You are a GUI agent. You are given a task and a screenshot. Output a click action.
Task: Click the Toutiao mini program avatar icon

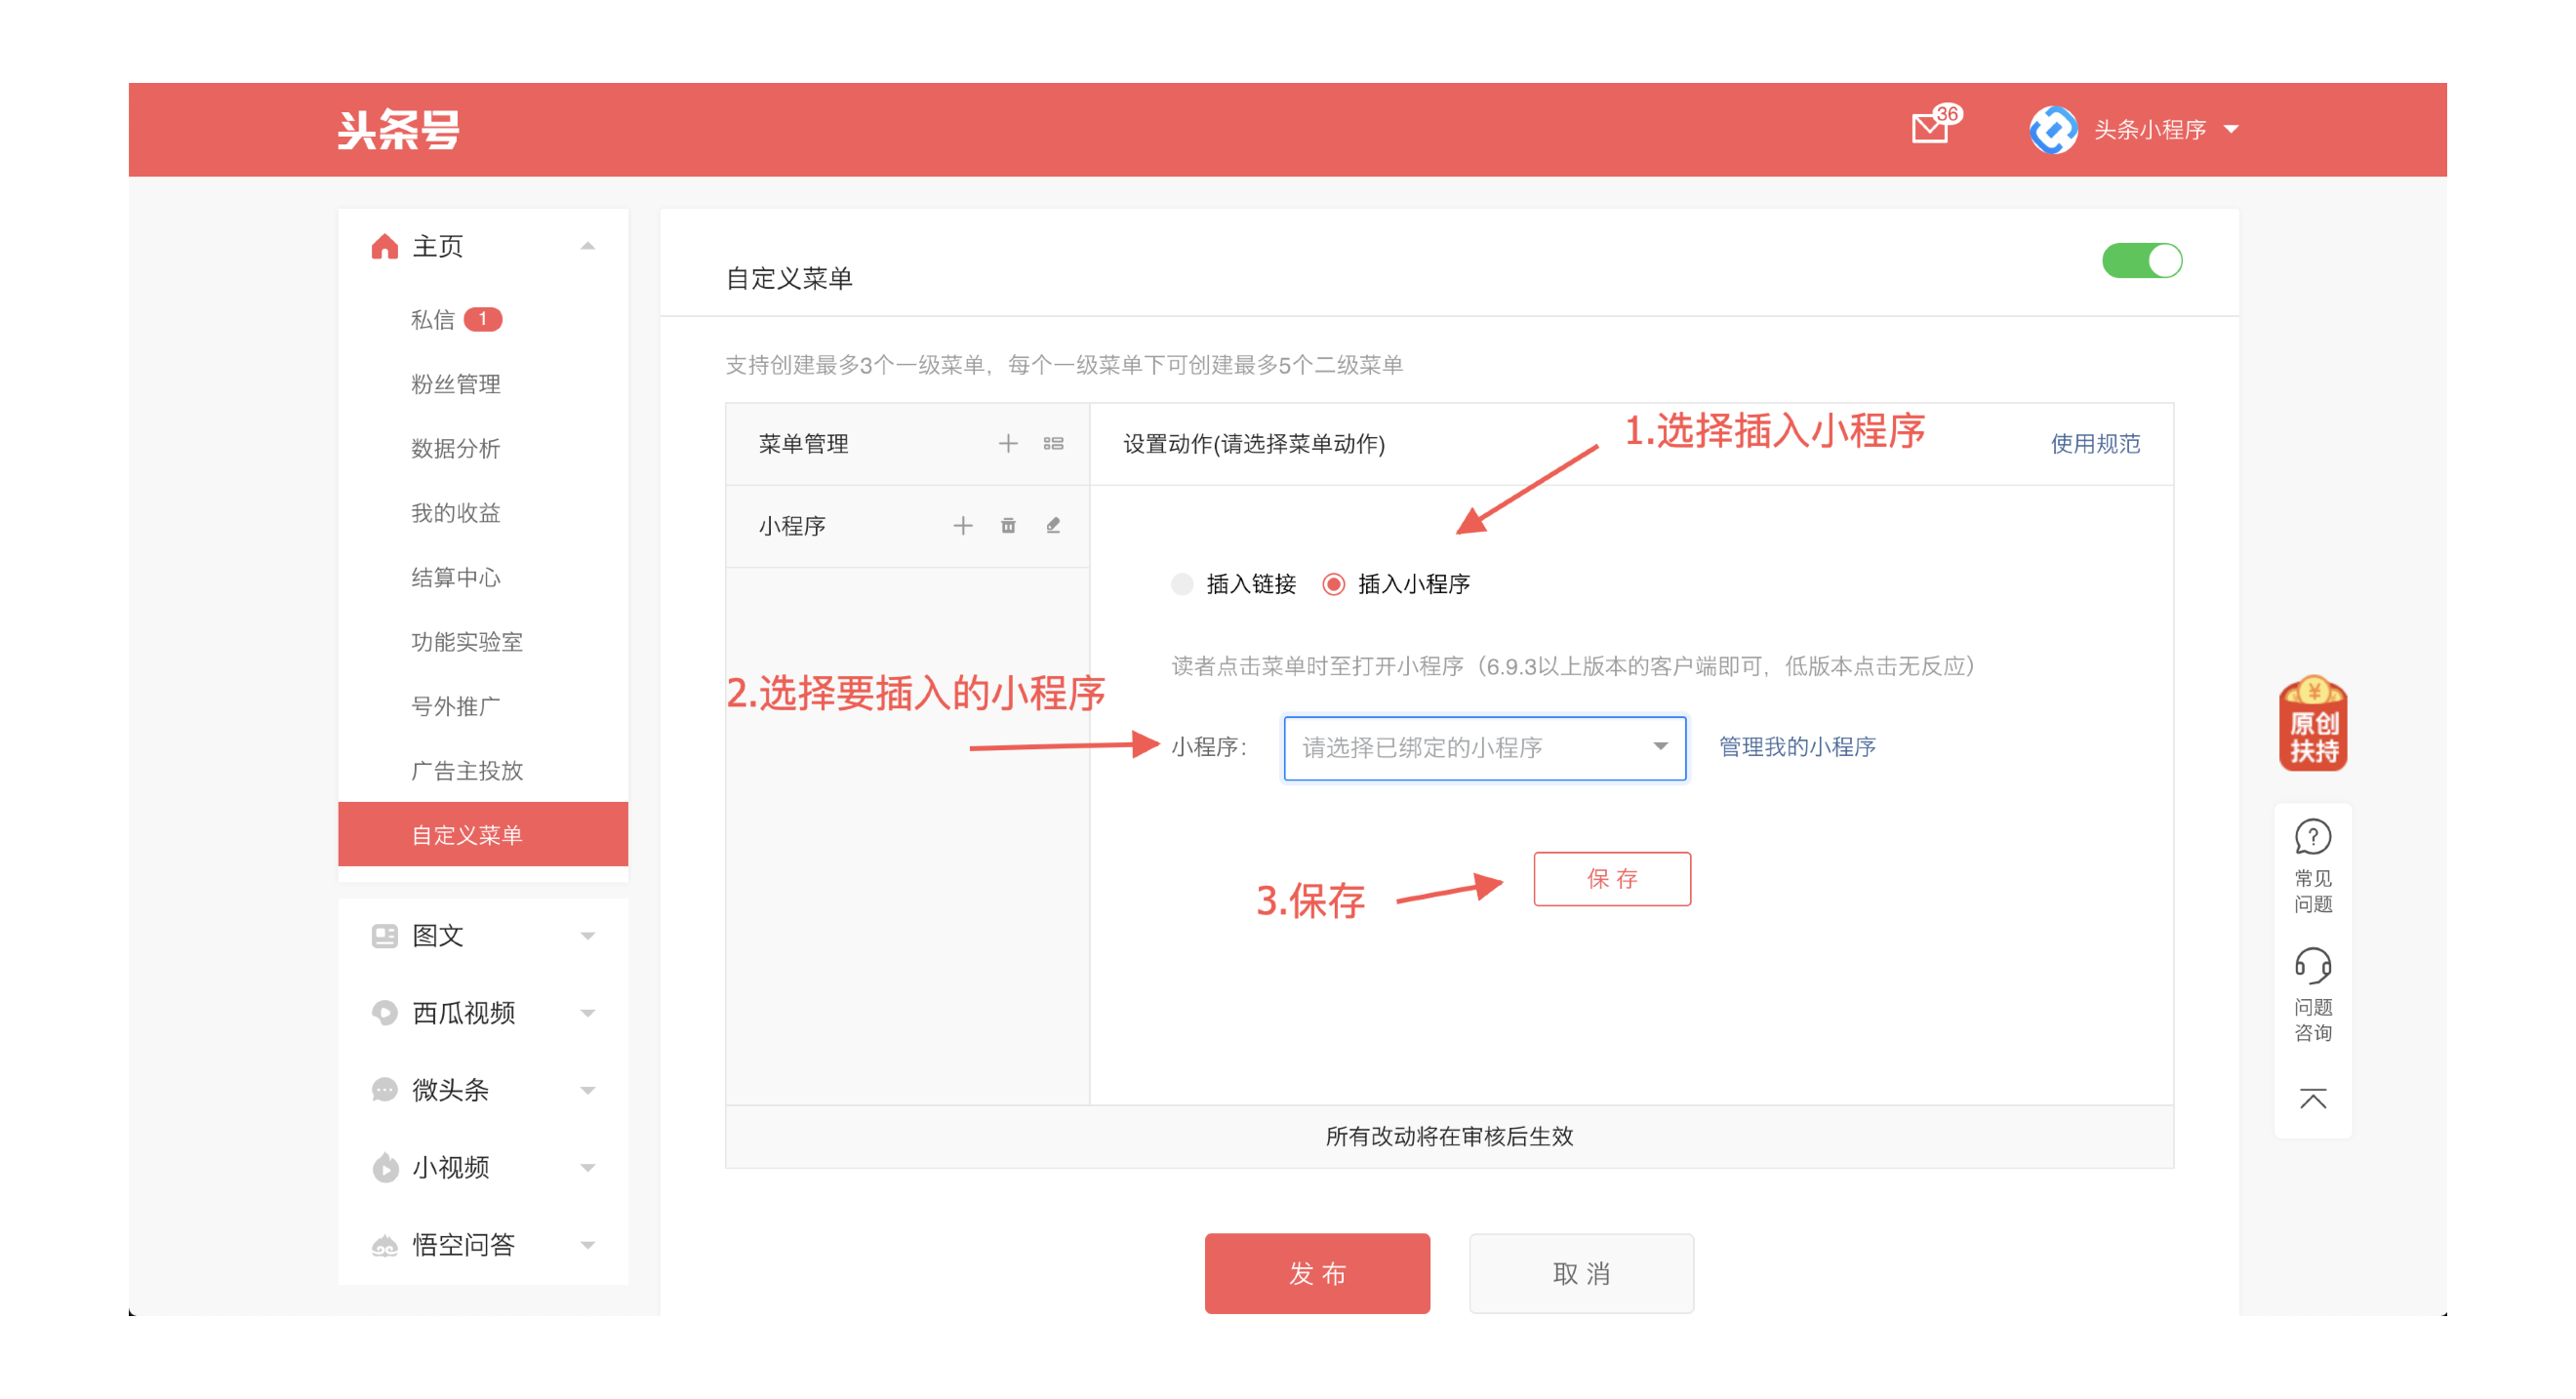point(2052,129)
